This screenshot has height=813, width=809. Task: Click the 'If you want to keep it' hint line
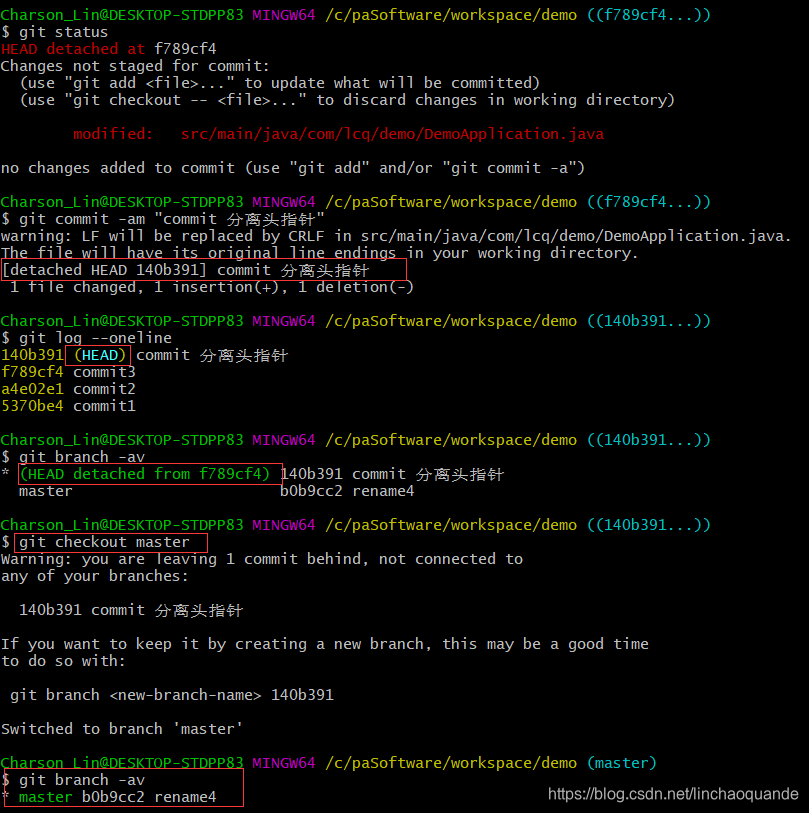325,644
